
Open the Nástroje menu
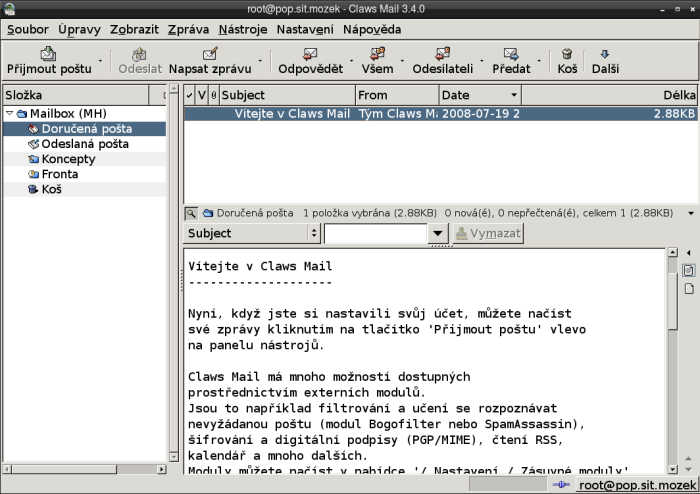(x=242, y=29)
